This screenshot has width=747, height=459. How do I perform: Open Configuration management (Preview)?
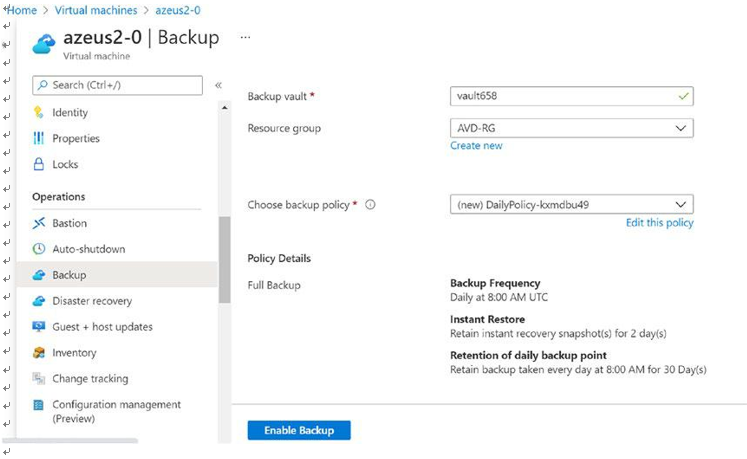click(x=116, y=411)
